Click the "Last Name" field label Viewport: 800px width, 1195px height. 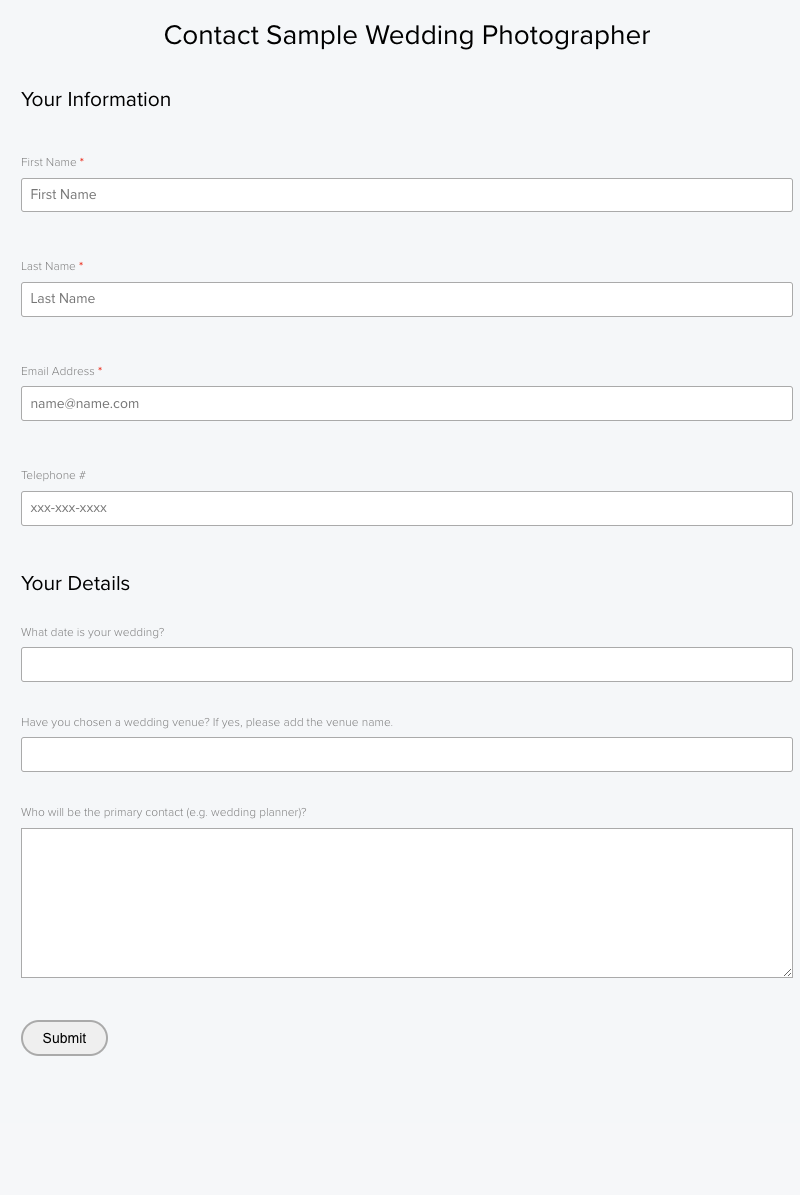(x=48, y=266)
